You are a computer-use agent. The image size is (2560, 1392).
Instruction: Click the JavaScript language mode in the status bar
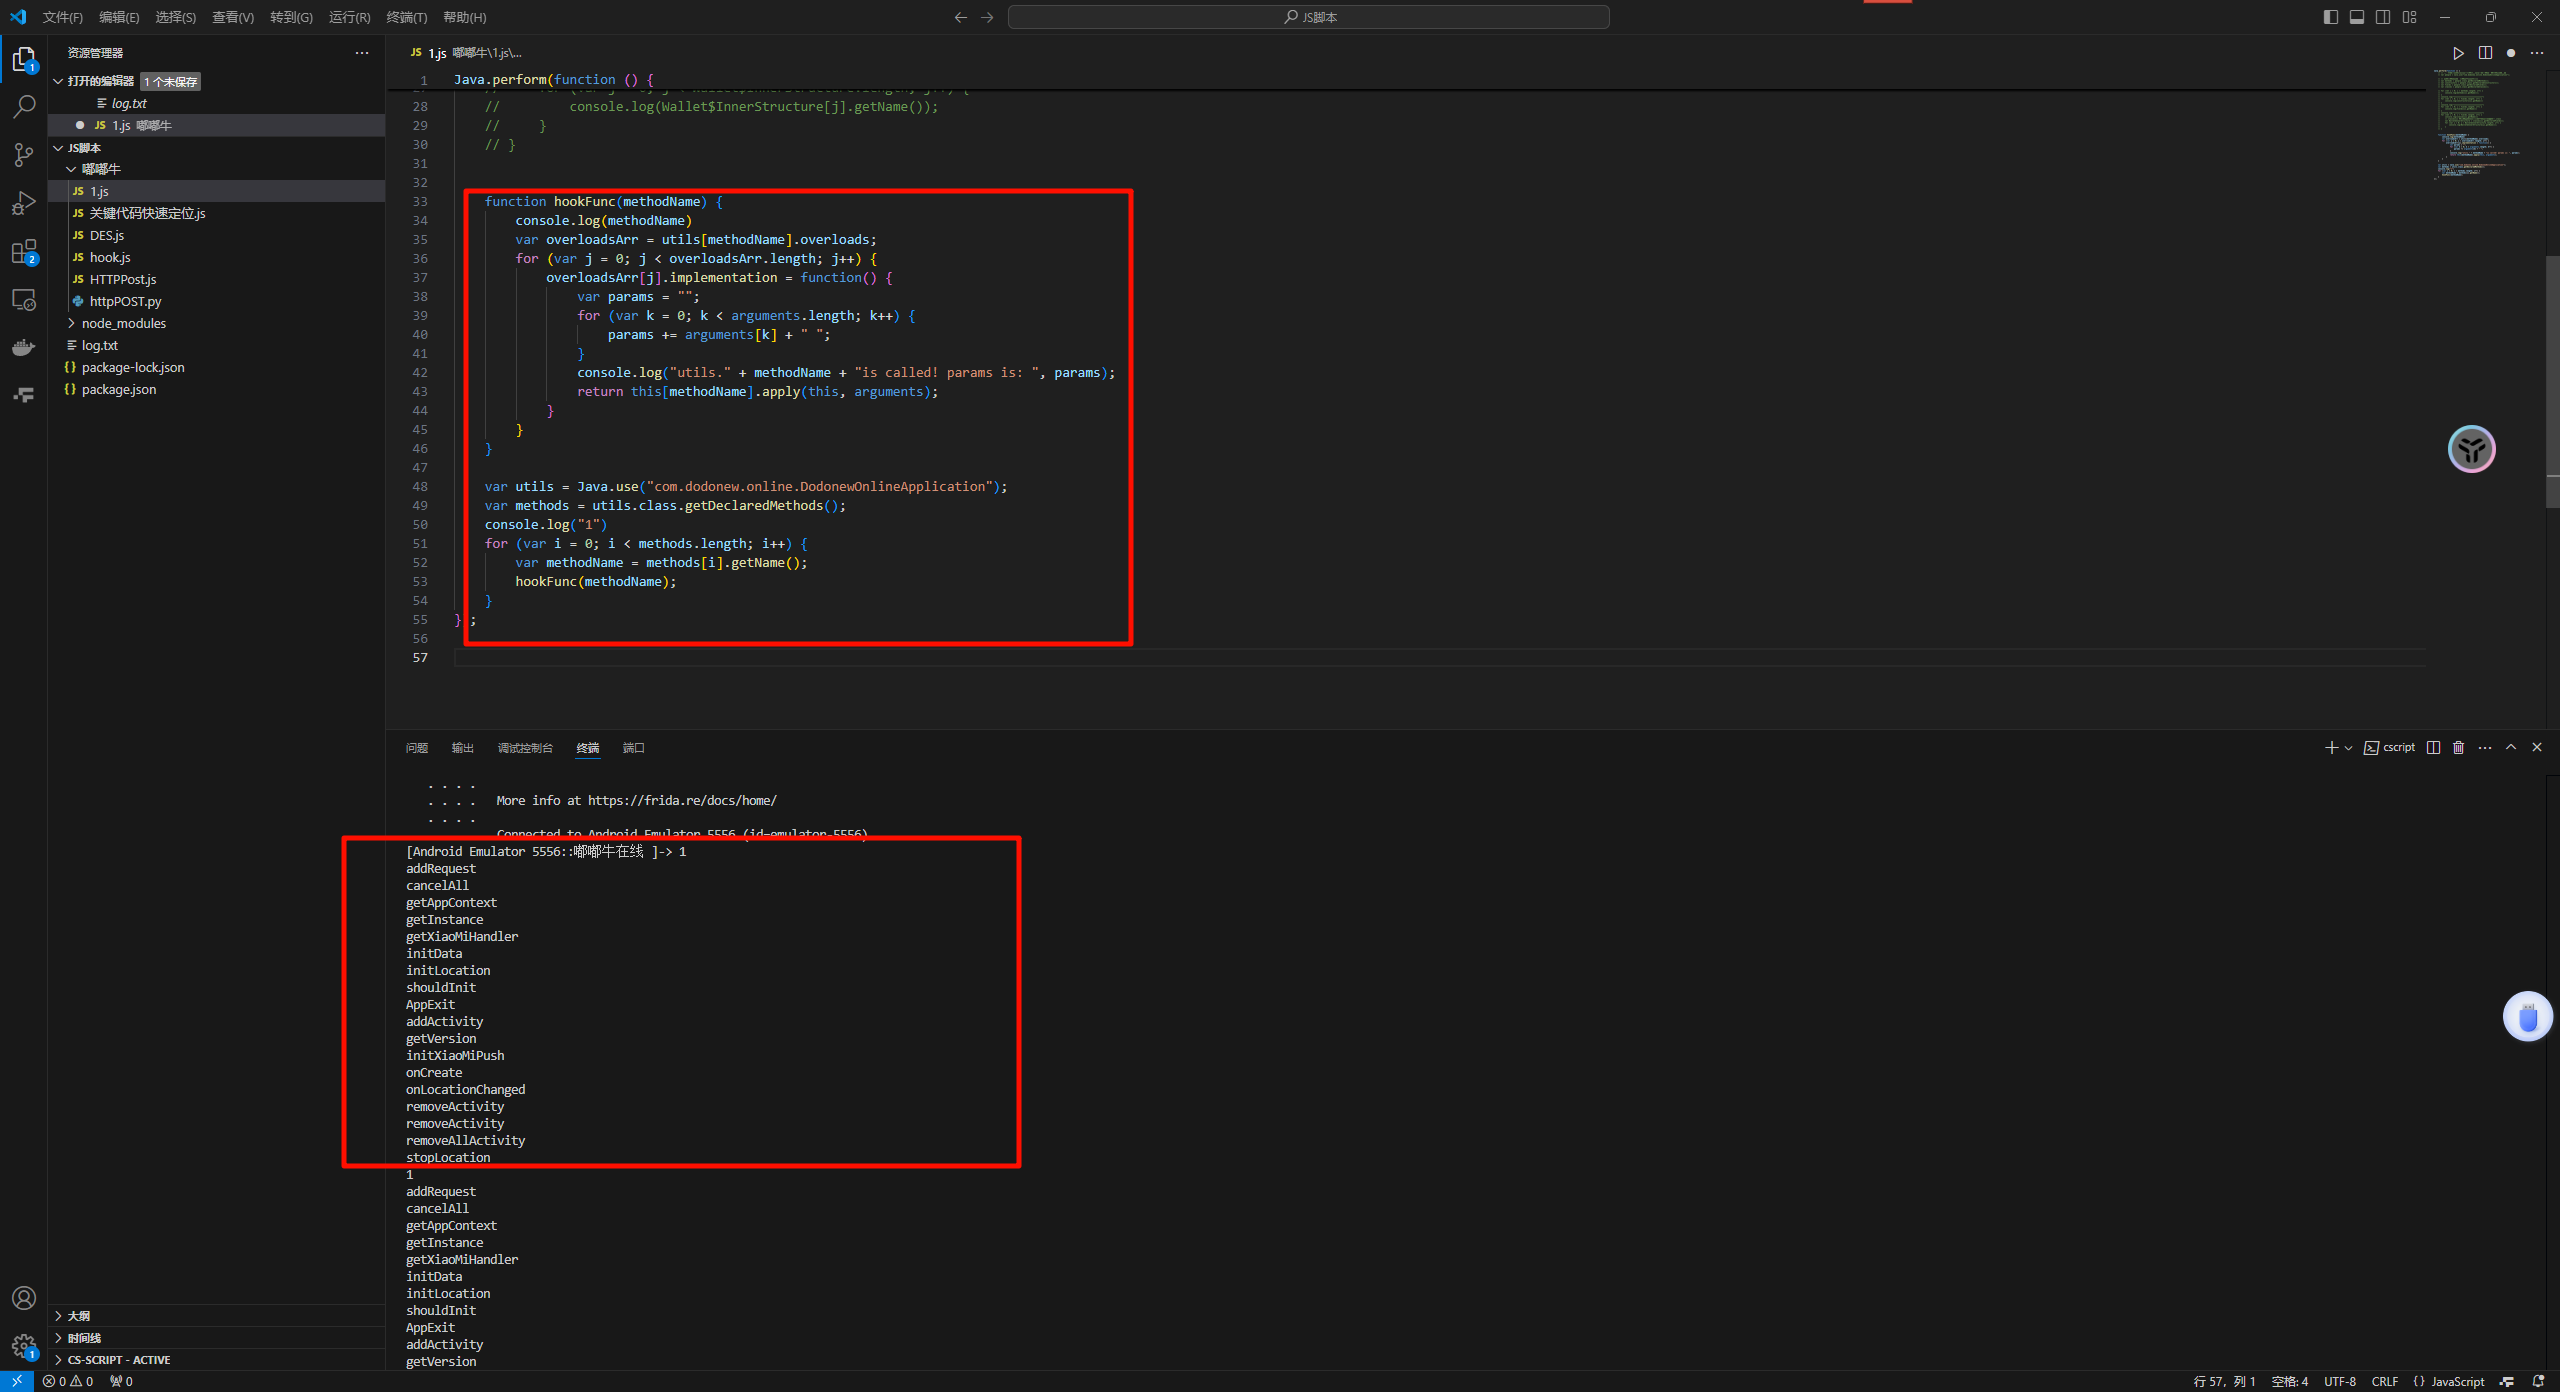point(2457,1381)
